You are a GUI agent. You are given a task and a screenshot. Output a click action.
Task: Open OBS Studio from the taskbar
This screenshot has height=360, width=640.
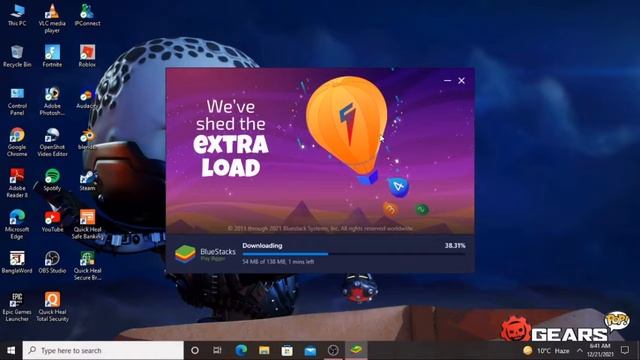point(333,350)
